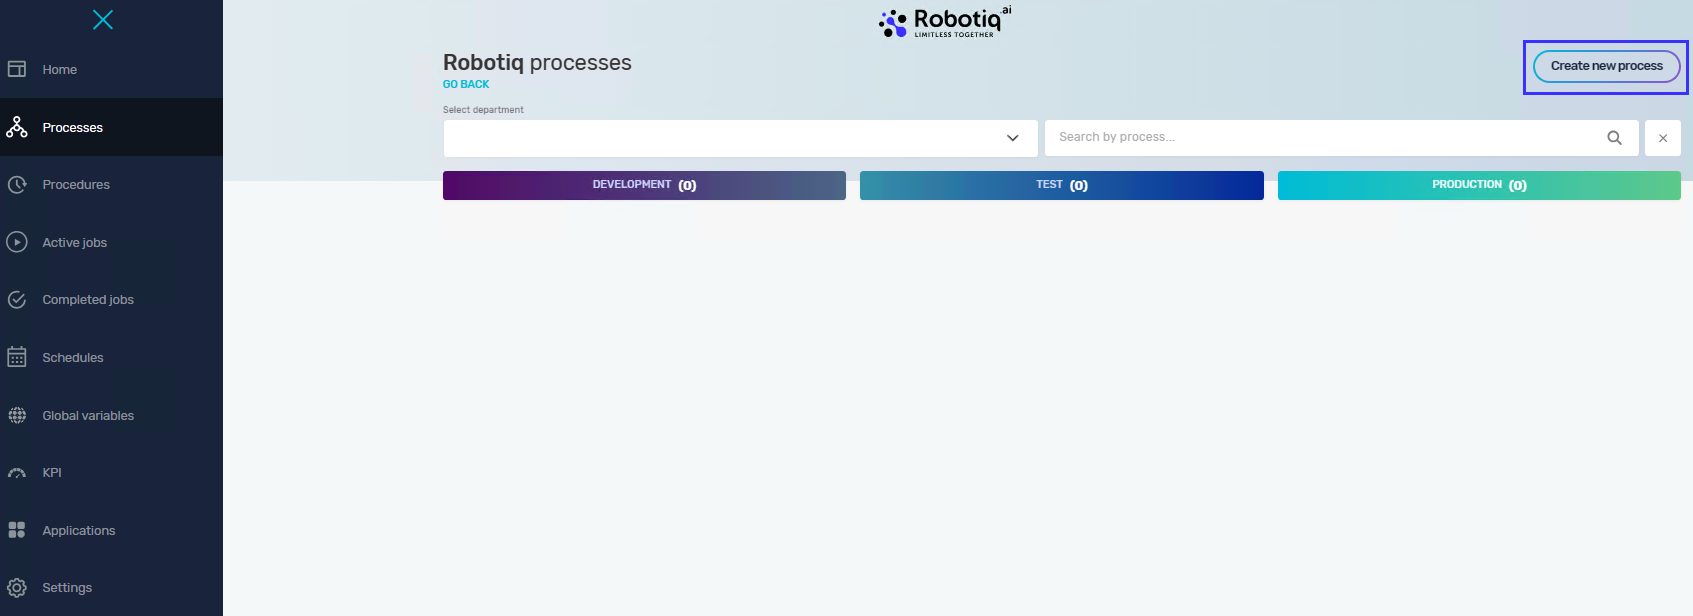Click the Processes node icon

click(x=17, y=127)
